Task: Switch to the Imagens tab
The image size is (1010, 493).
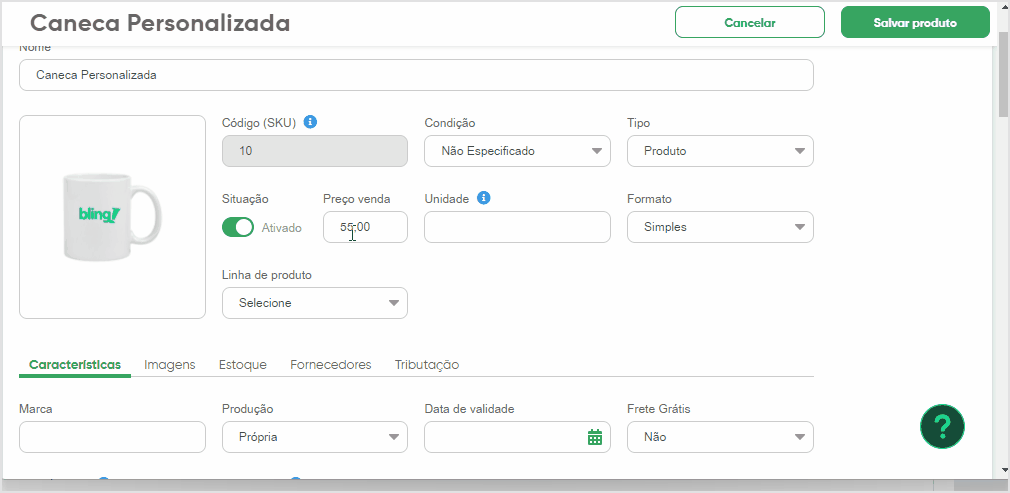Action: point(169,365)
